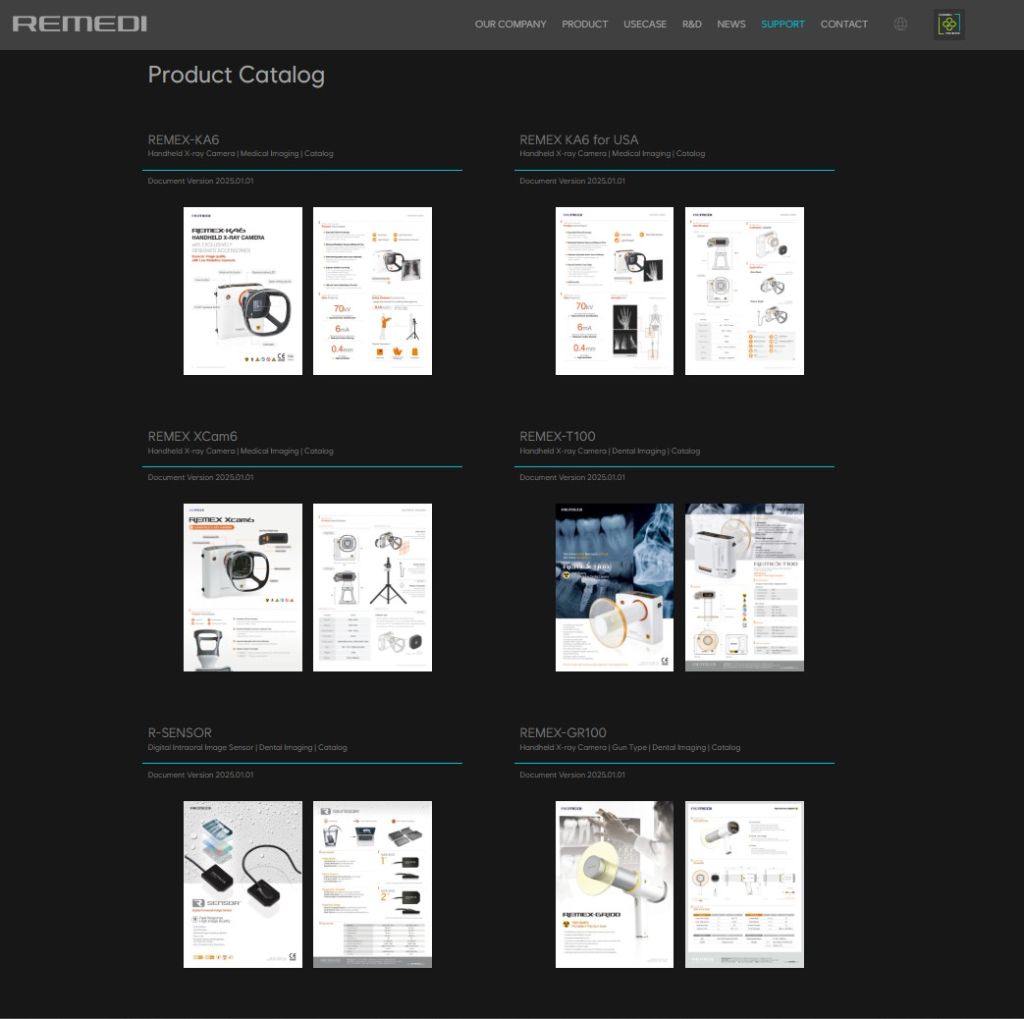Viewport: 1024px width, 1019px height.
Task: Expand the PRODUCT dropdown menu
Action: pyautogui.click(x=585, y=24)
